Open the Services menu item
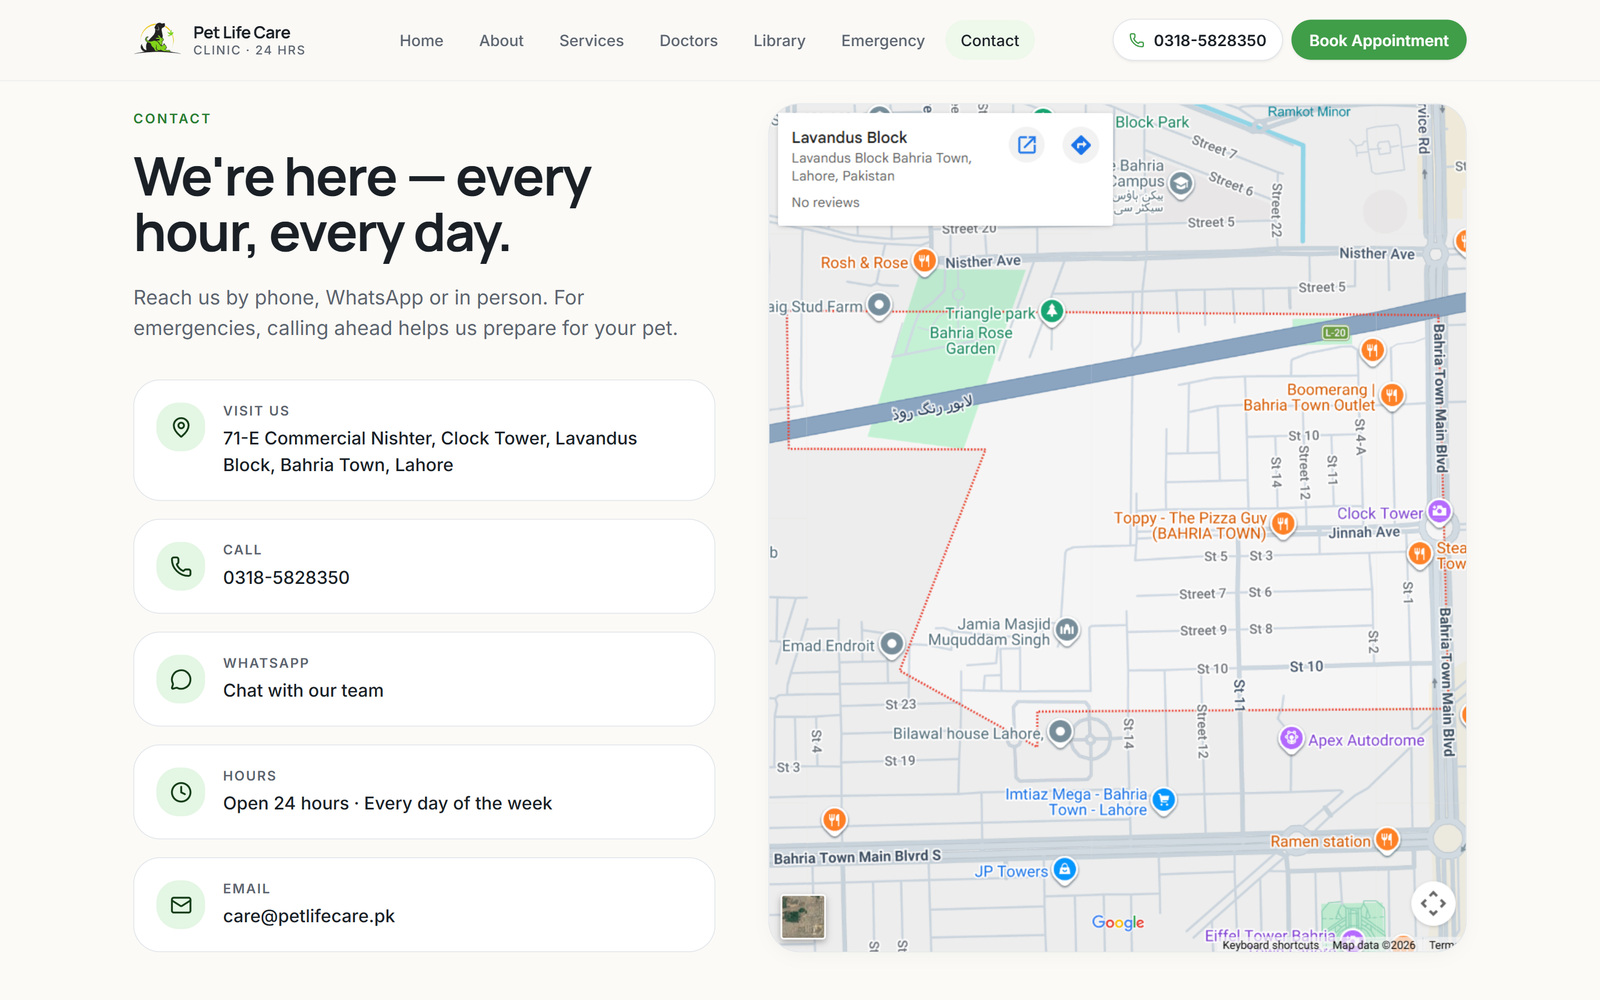 (591, 40)
